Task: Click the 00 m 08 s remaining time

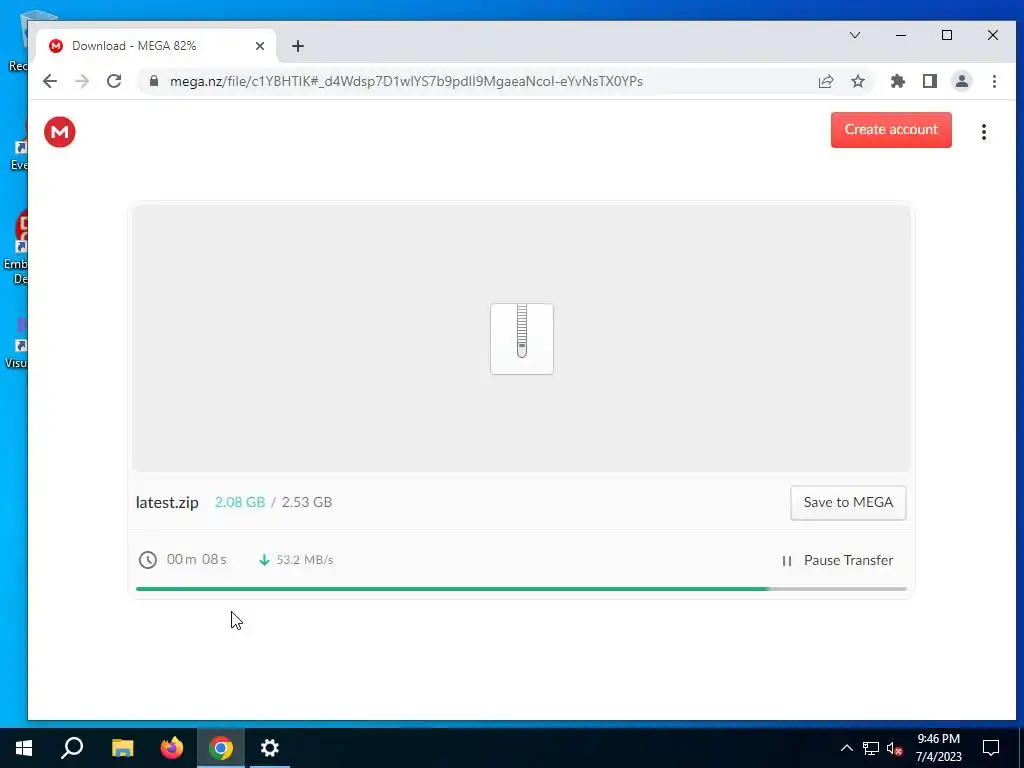Action: (197, 559)
